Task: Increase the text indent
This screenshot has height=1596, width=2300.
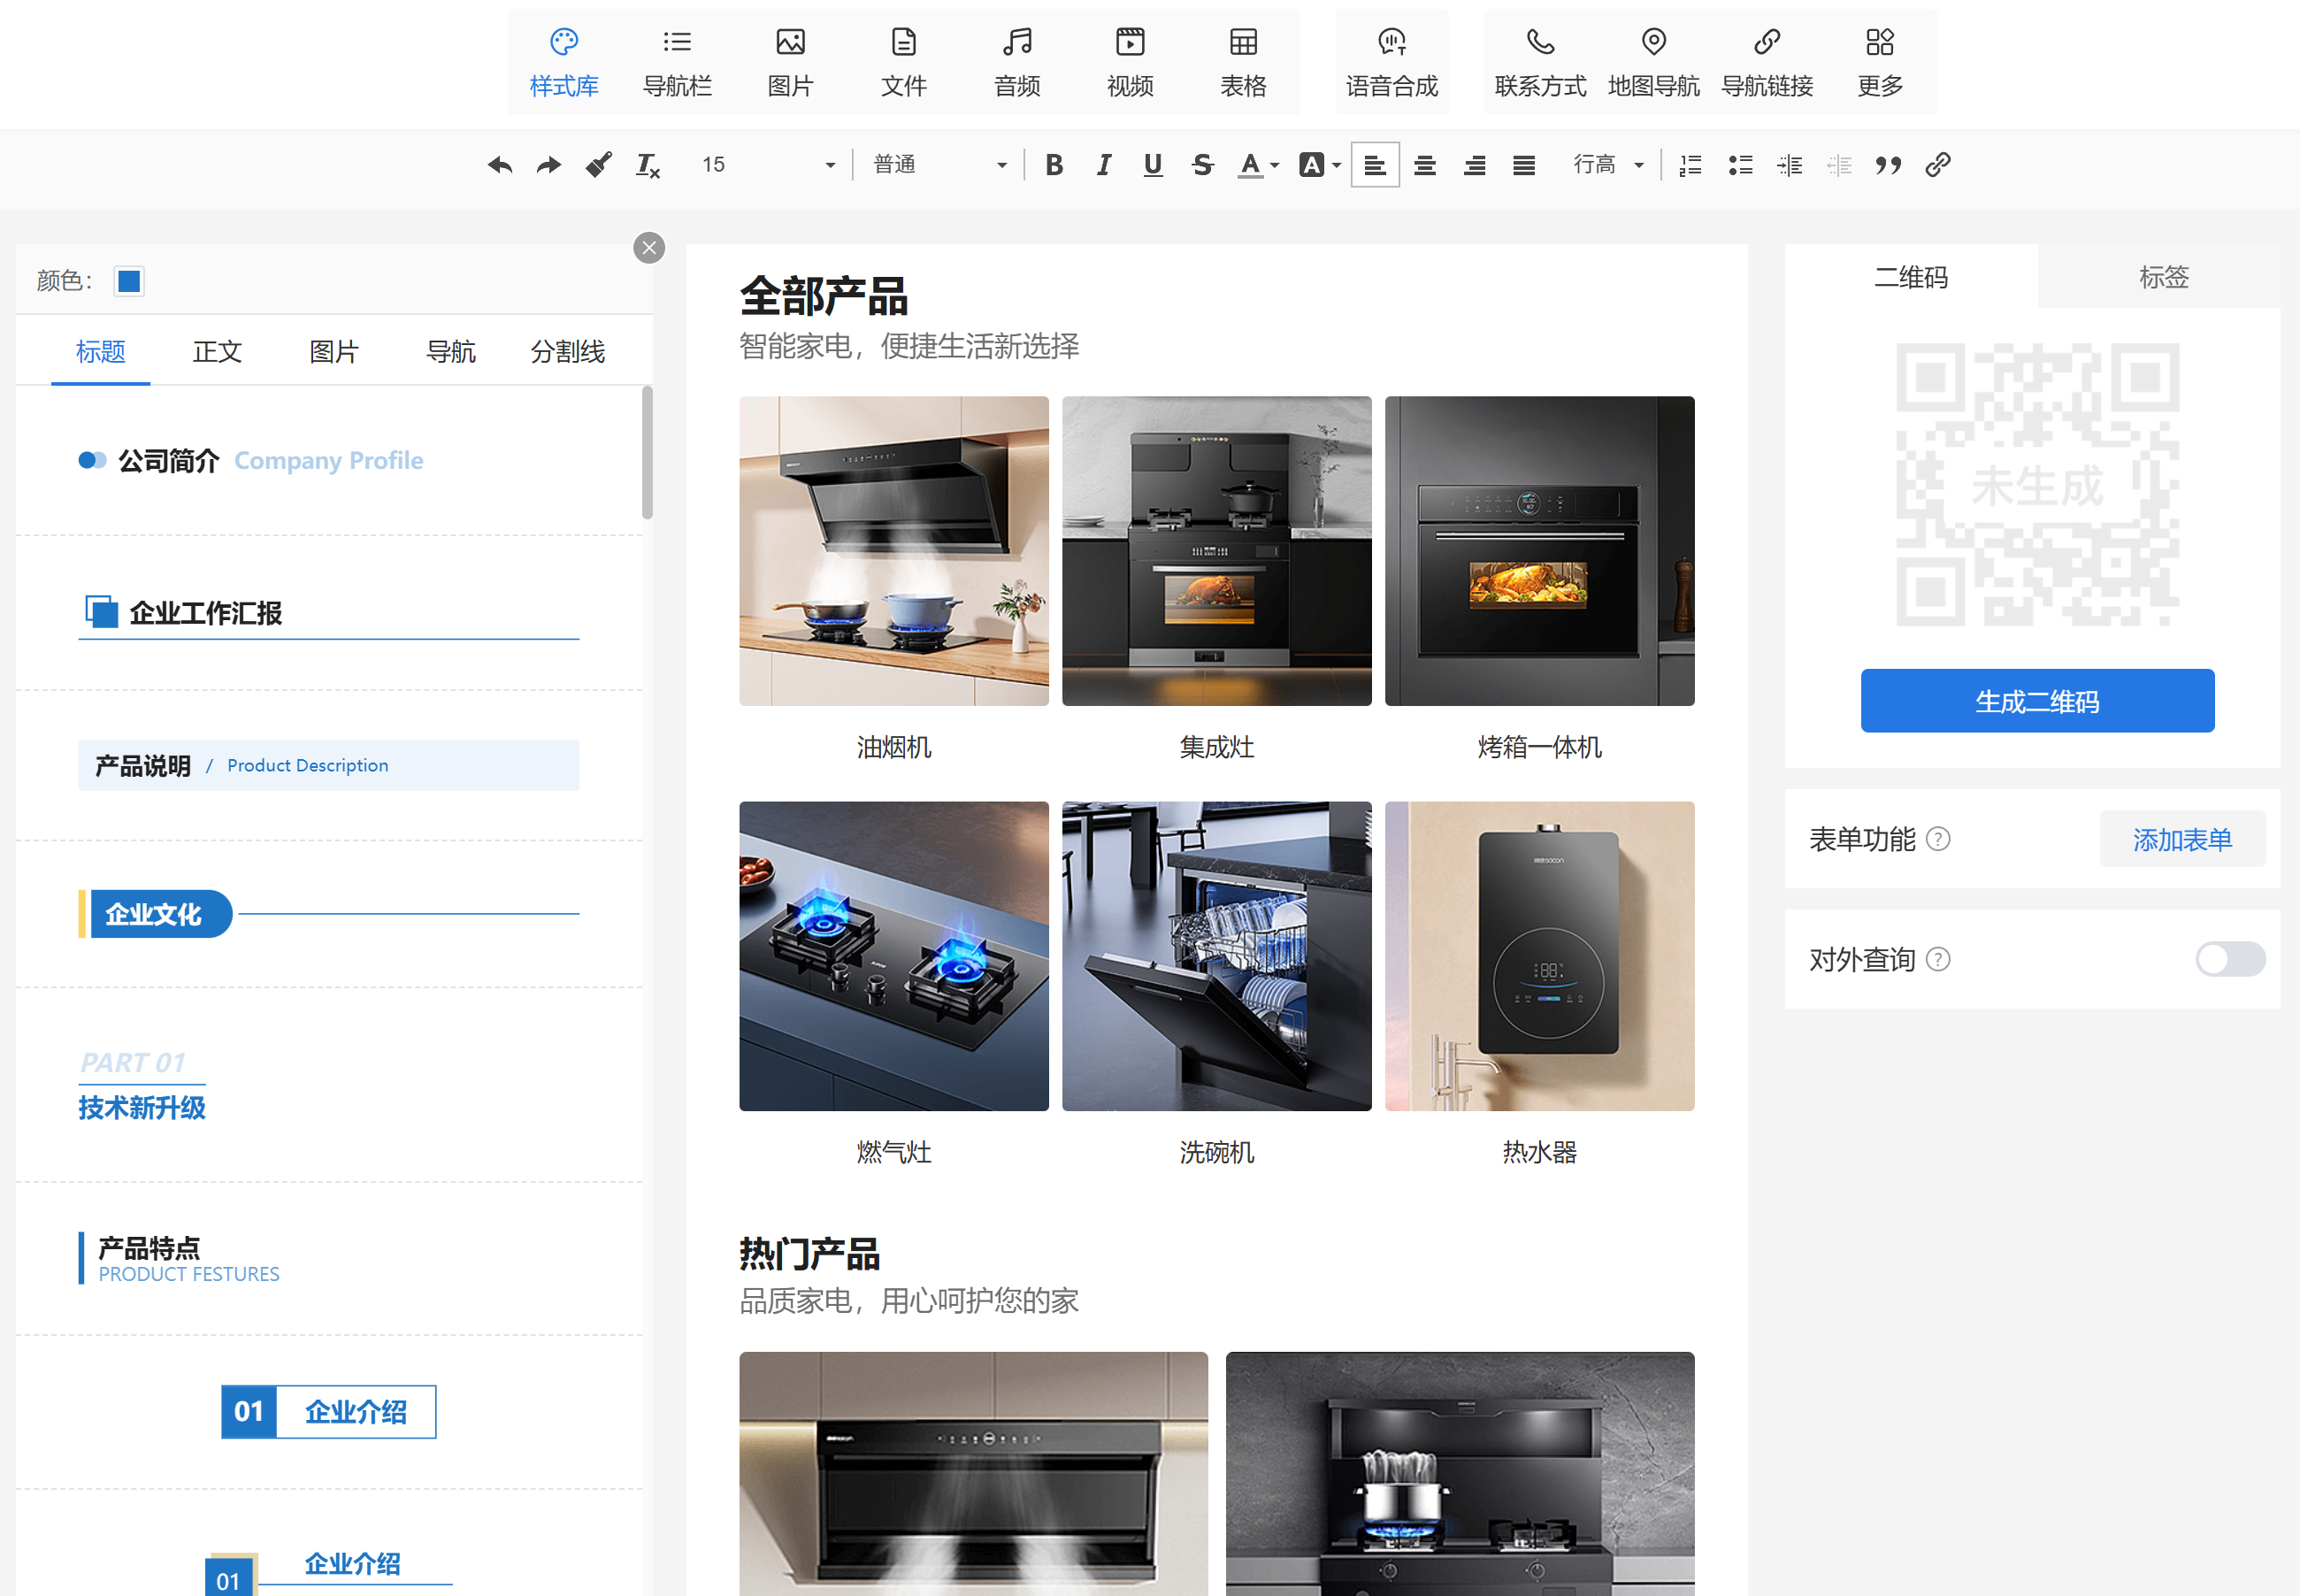Action: click(1790, 165)
